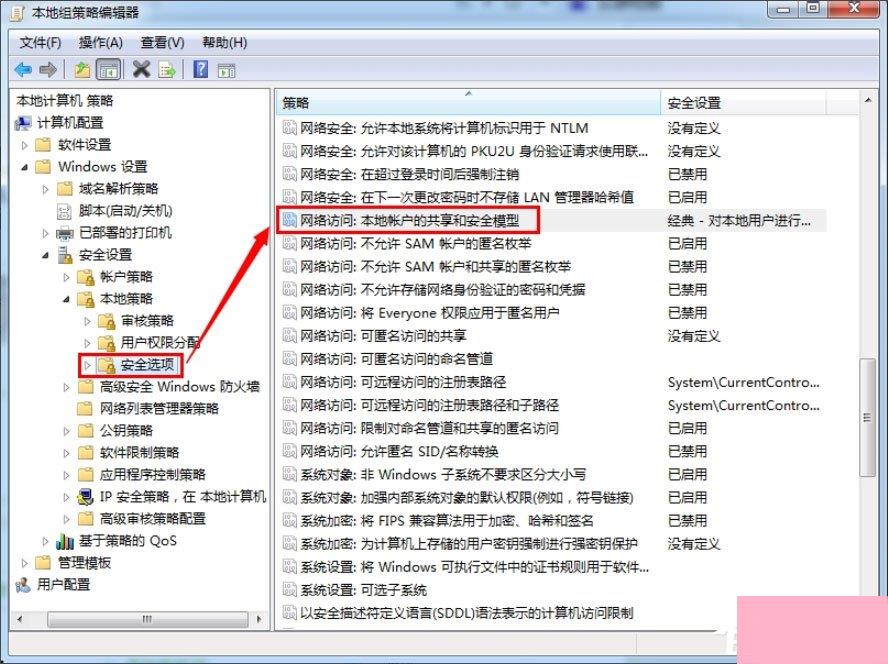The width and height of the screenshot is (888, 664).
Task: Select 软件限制策略 tree item
Action: [139, 453]
